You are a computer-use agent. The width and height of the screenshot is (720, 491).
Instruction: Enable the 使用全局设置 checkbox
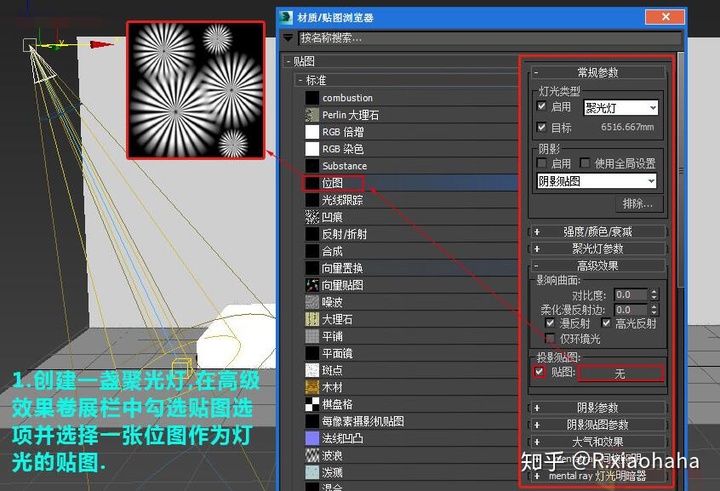coord(585,163)
